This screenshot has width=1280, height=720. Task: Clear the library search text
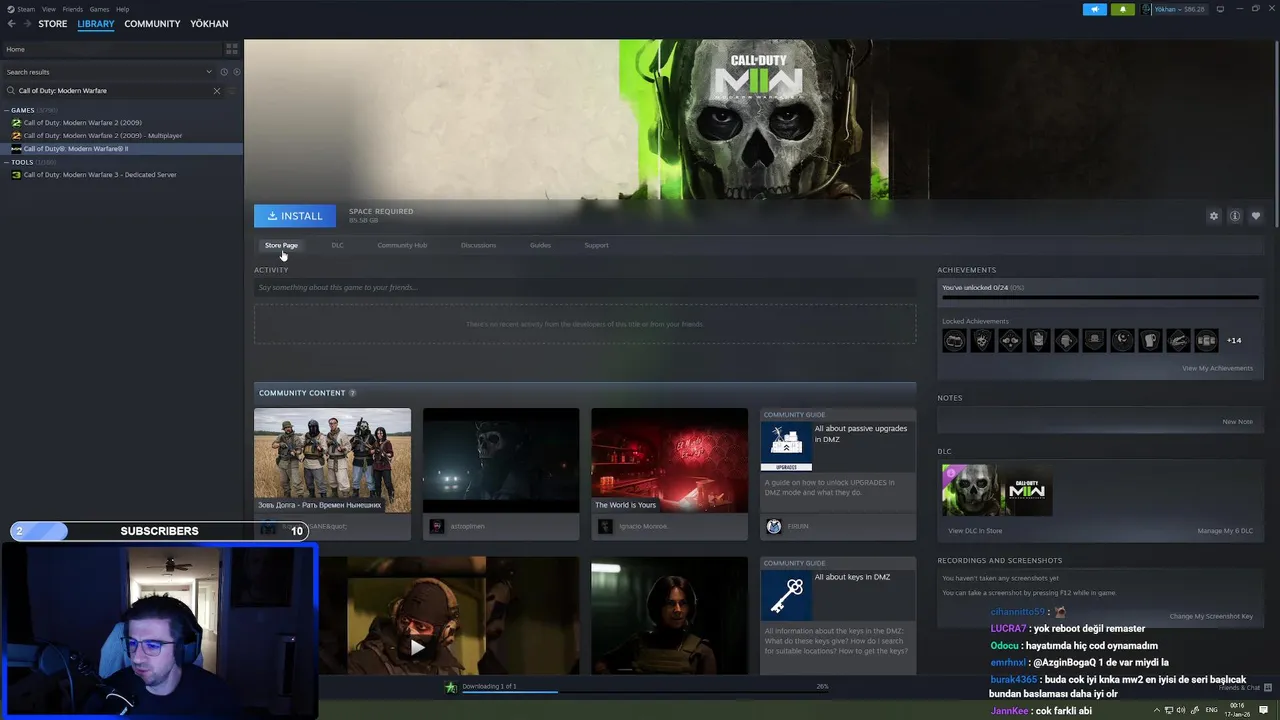[x=216, y=91]
